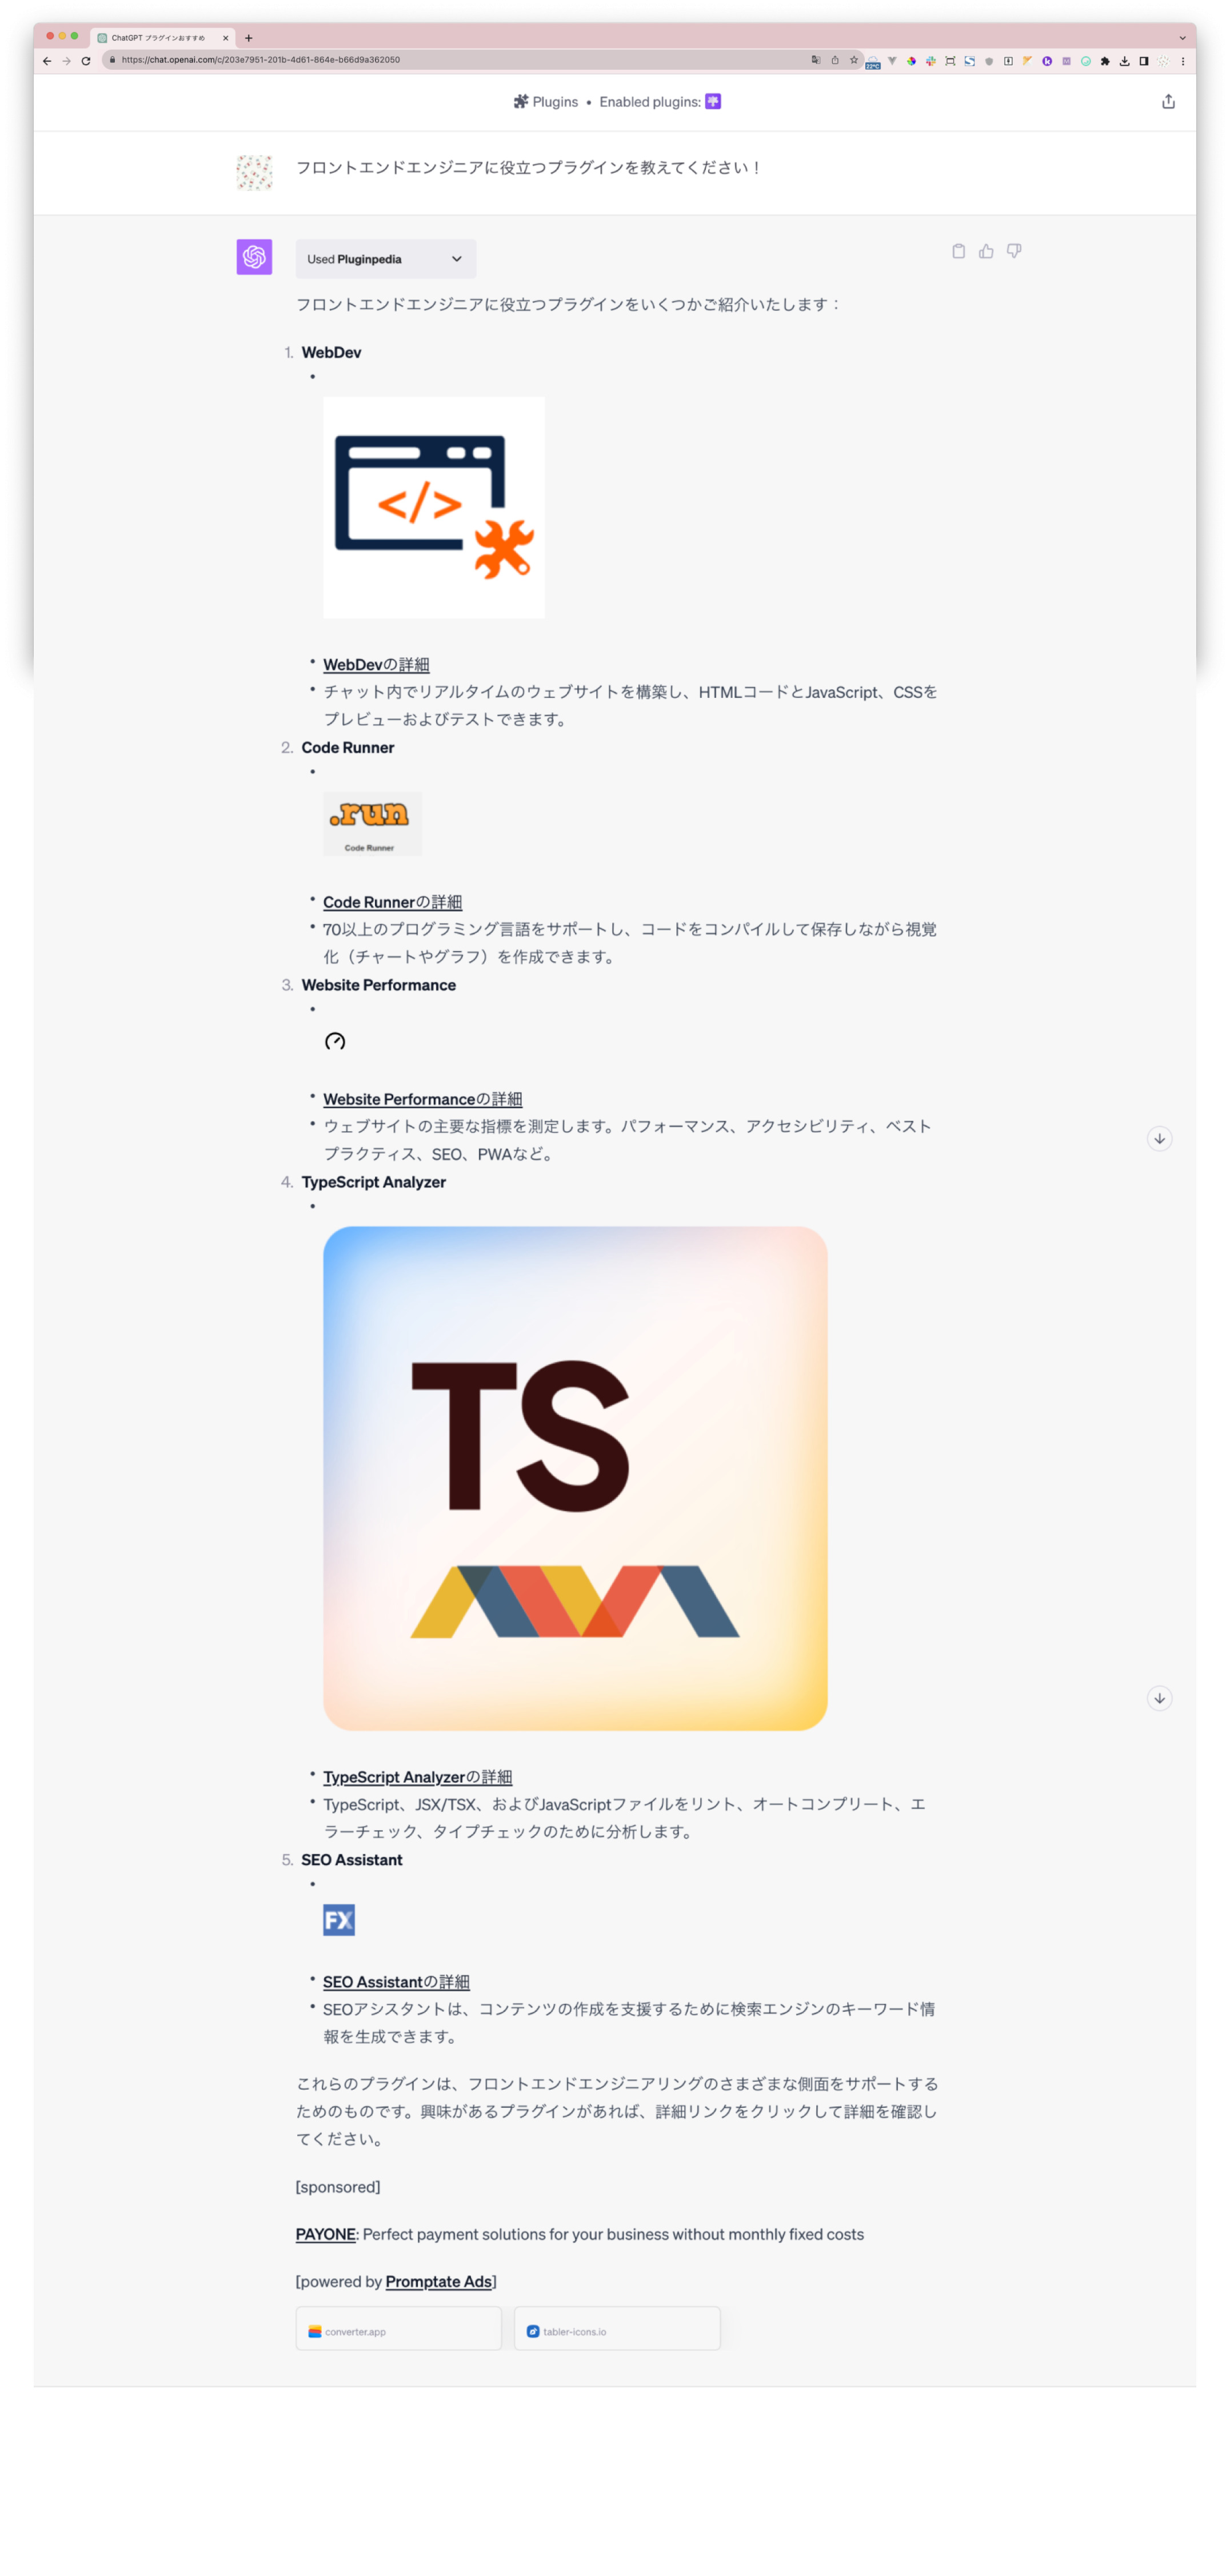Open the tab search chevron in title bar
1230x2576 pixels.
[1182, 38]
